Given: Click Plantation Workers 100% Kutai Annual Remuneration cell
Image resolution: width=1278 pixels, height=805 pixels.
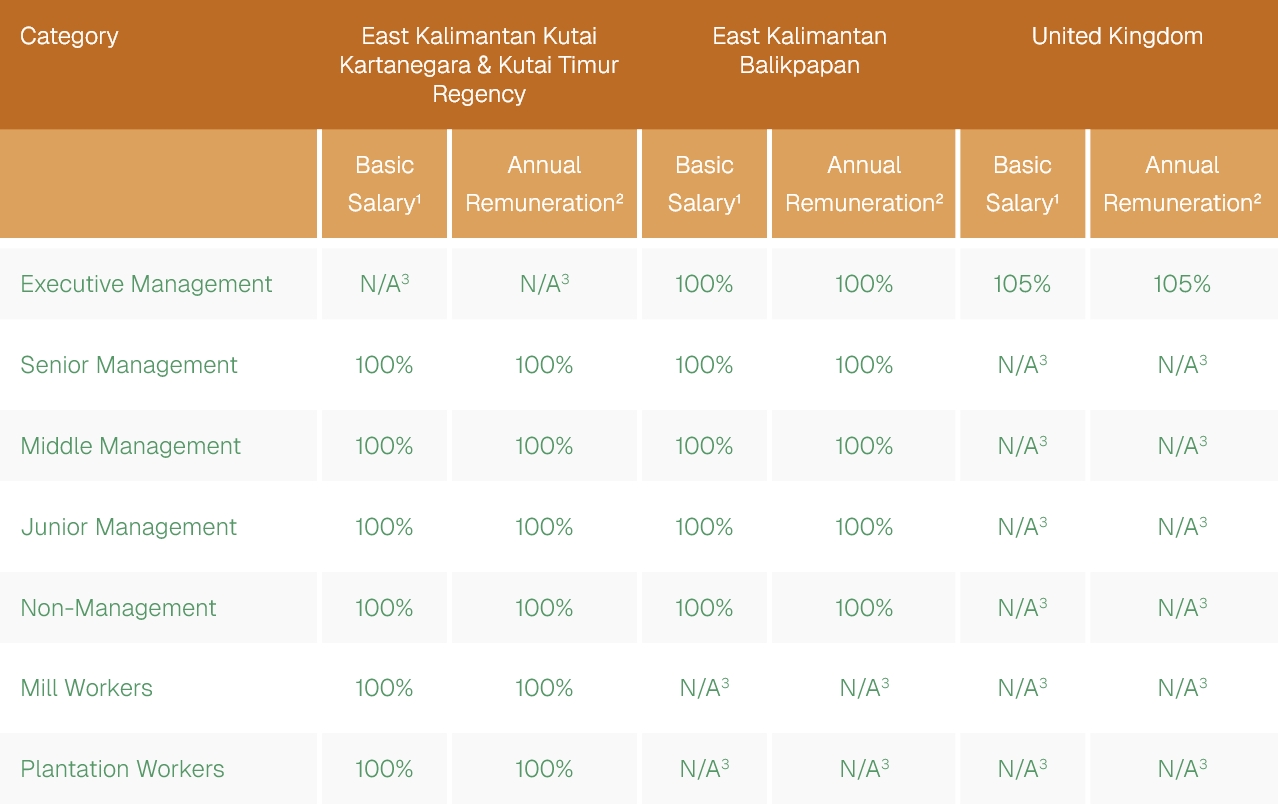Looking at the screenshot, I should click(x=544, y=769).
